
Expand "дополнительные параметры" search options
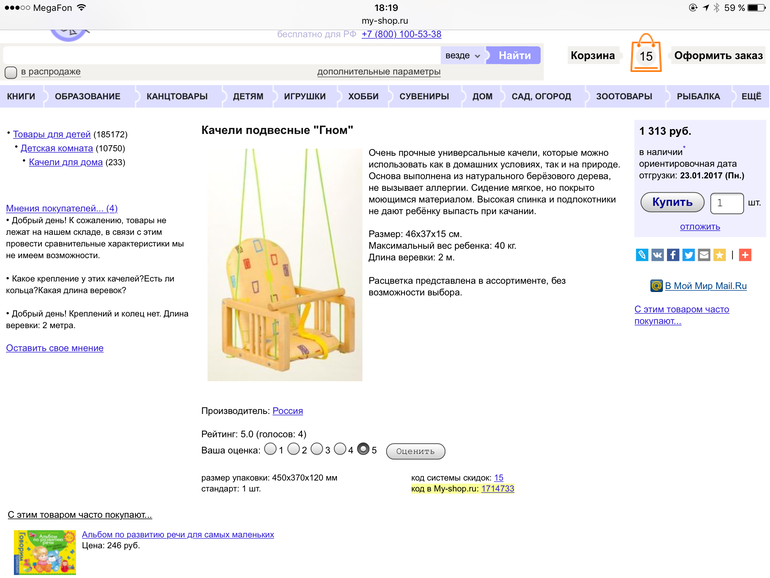[x=378, y=72]
